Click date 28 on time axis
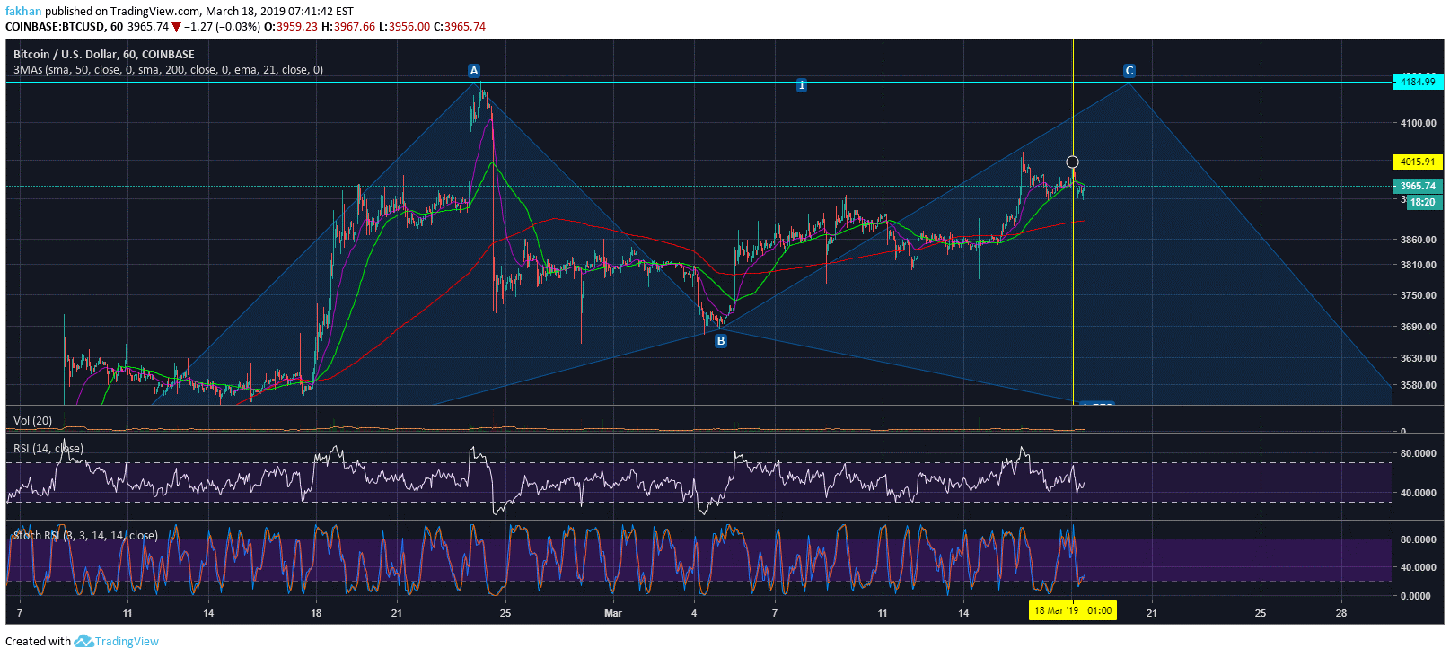The width and height of the screenshot is (1450, 657). pos(1340,611)
